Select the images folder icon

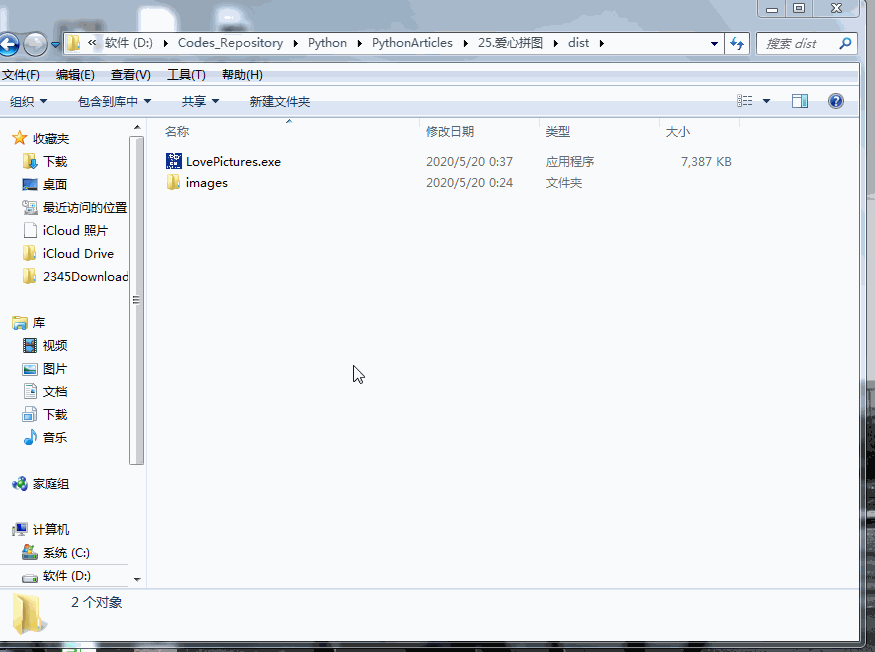(173, 183)
